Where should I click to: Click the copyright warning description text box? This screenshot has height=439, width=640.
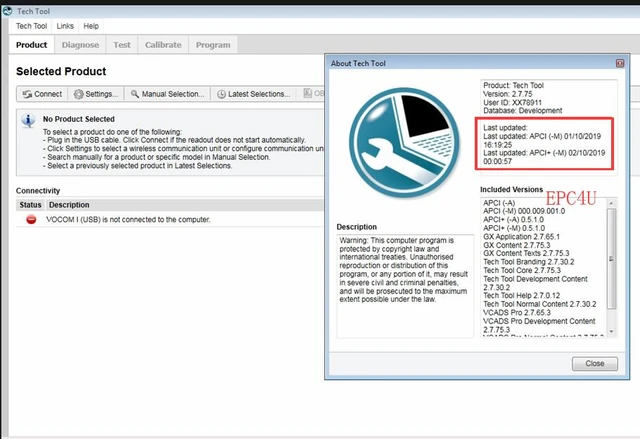(405, 286)
